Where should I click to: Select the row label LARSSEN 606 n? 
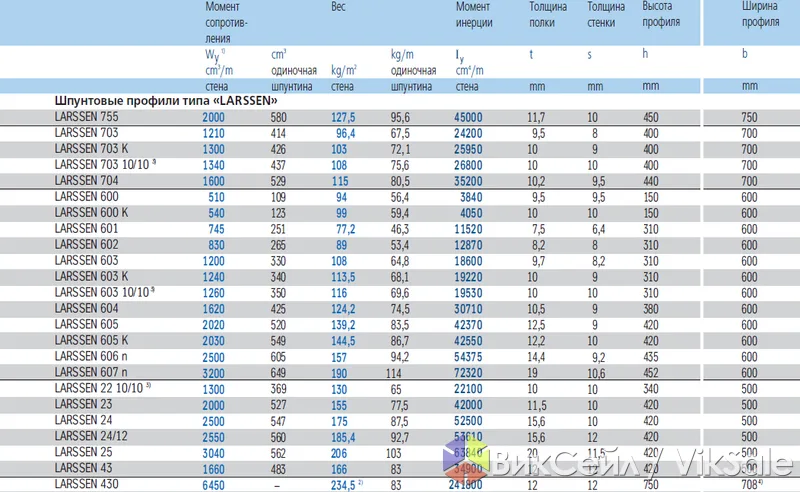(x=91, y=356)
